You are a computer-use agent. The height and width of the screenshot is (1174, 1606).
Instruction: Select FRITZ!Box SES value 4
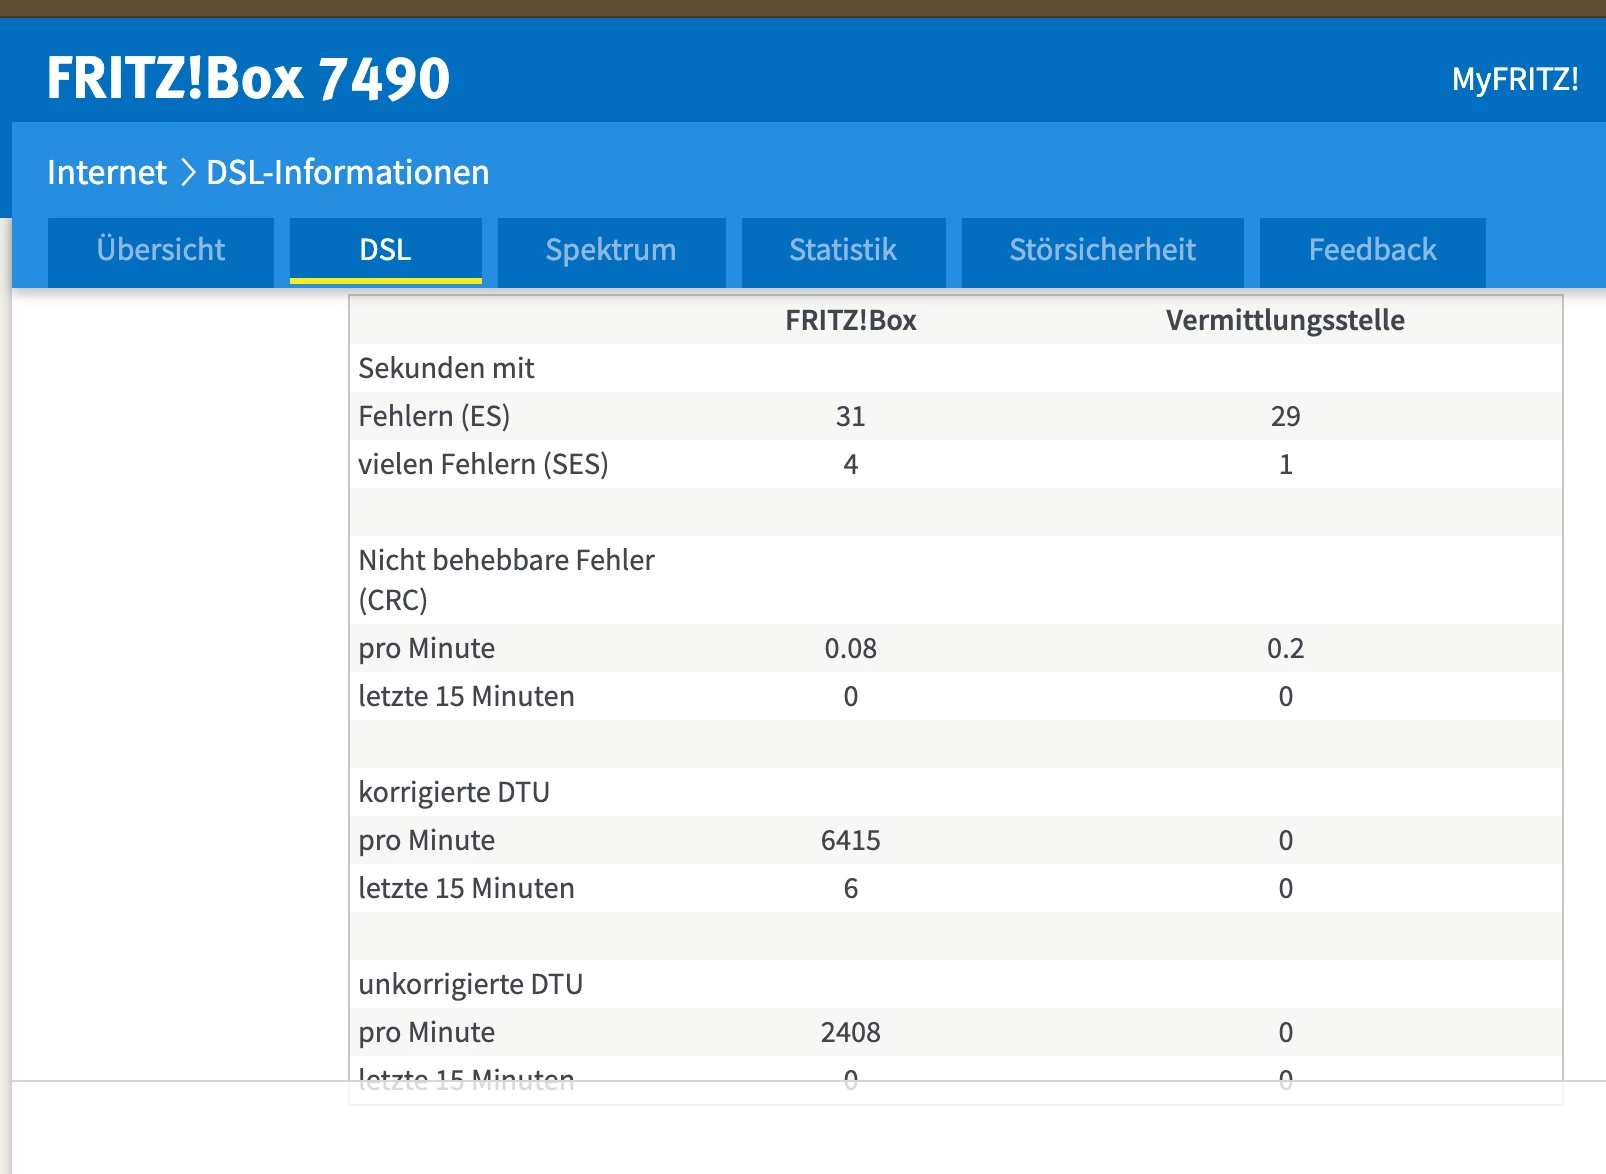(x=851, y=464)
